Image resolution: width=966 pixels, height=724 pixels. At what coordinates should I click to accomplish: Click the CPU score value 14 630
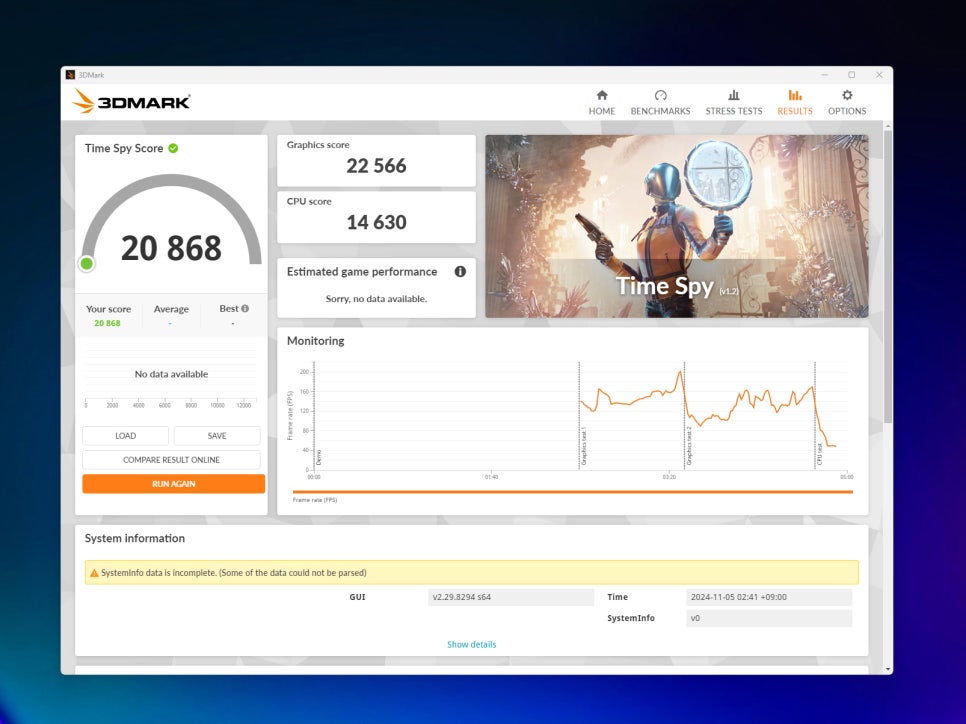point(376,222)
